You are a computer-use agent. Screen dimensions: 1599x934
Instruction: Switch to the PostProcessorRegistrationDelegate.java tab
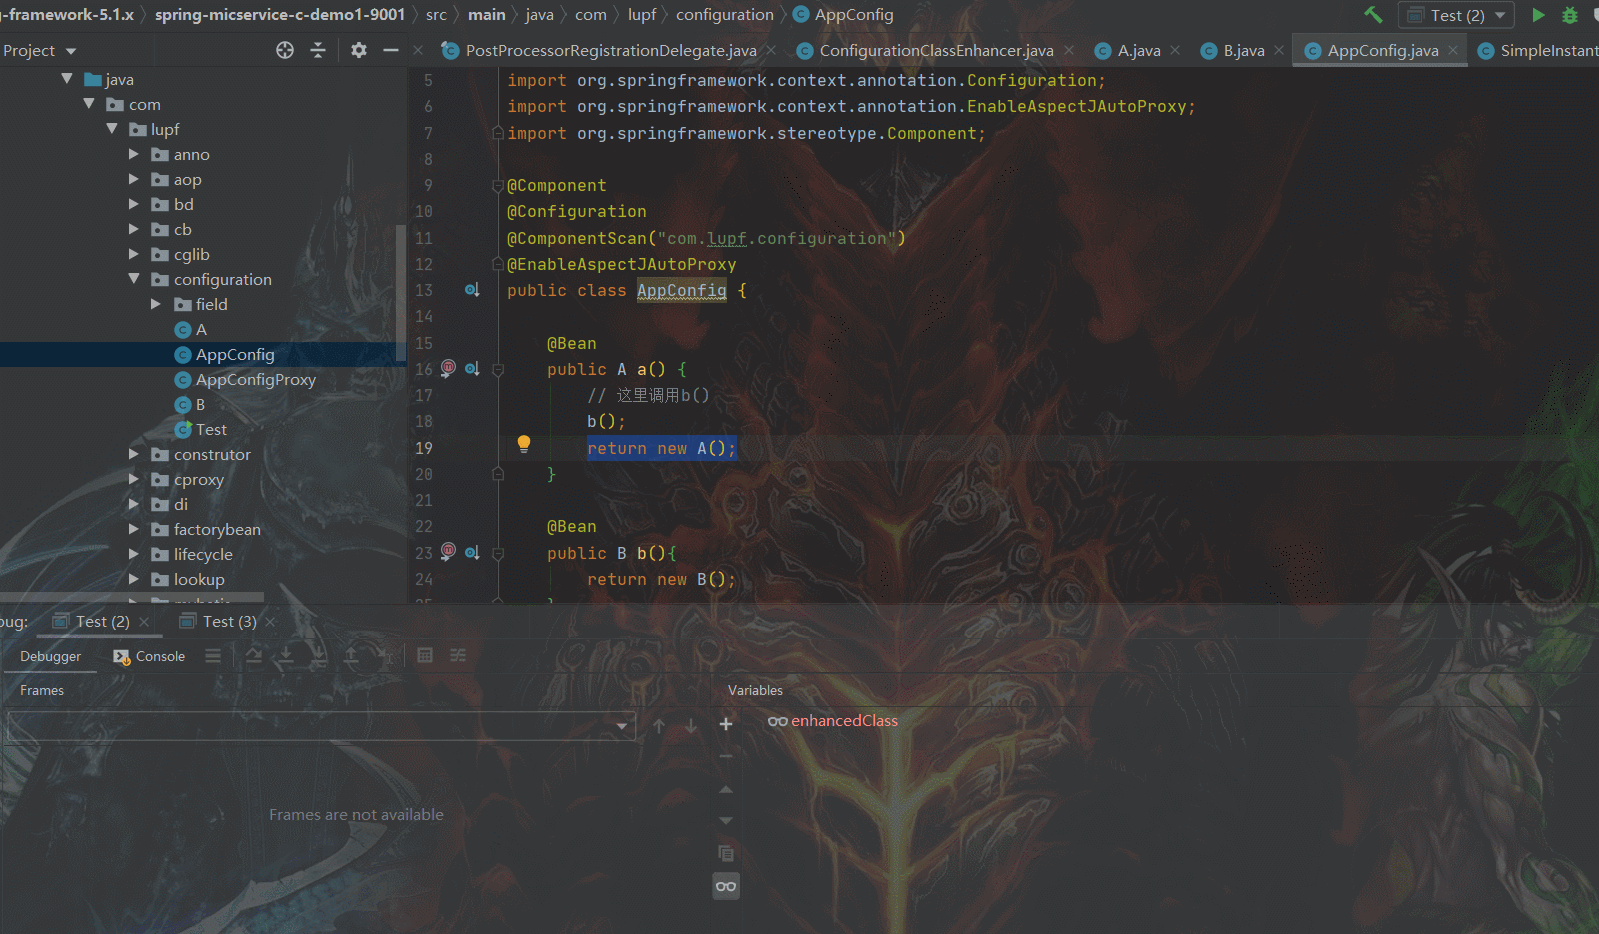pyautogui.click(x=611, y=50)
